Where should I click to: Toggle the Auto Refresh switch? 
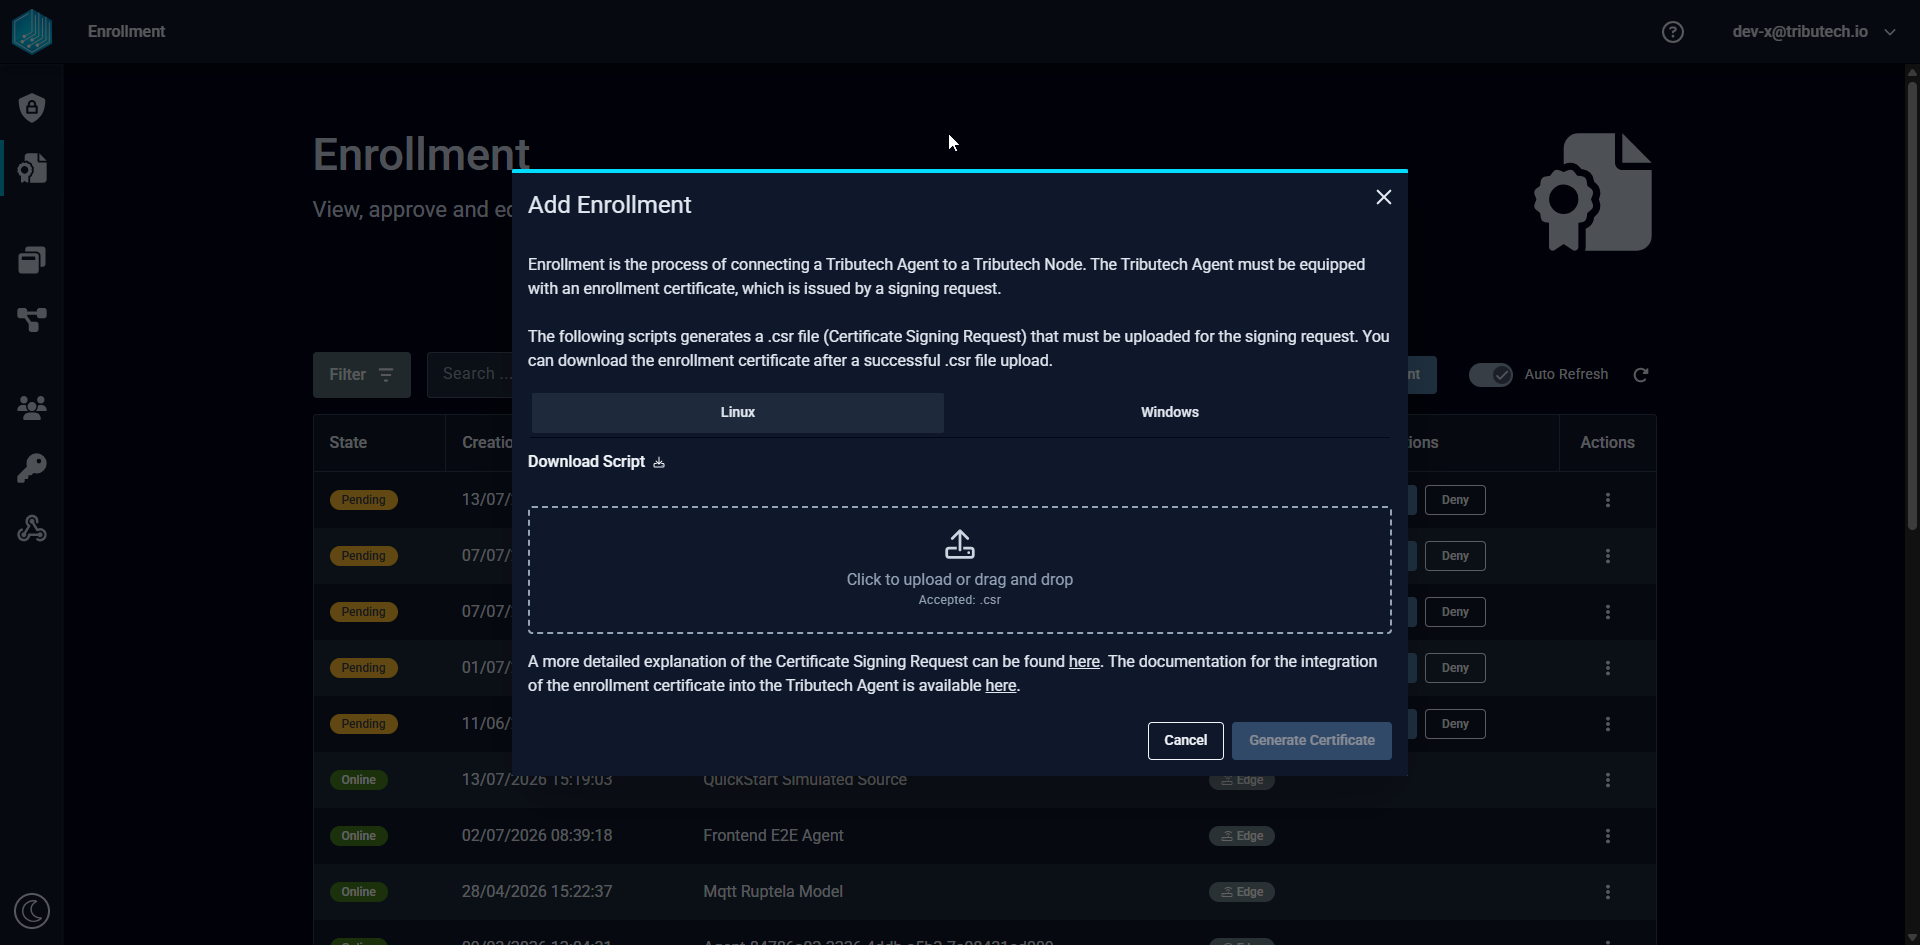click(x=1490, y=374)
